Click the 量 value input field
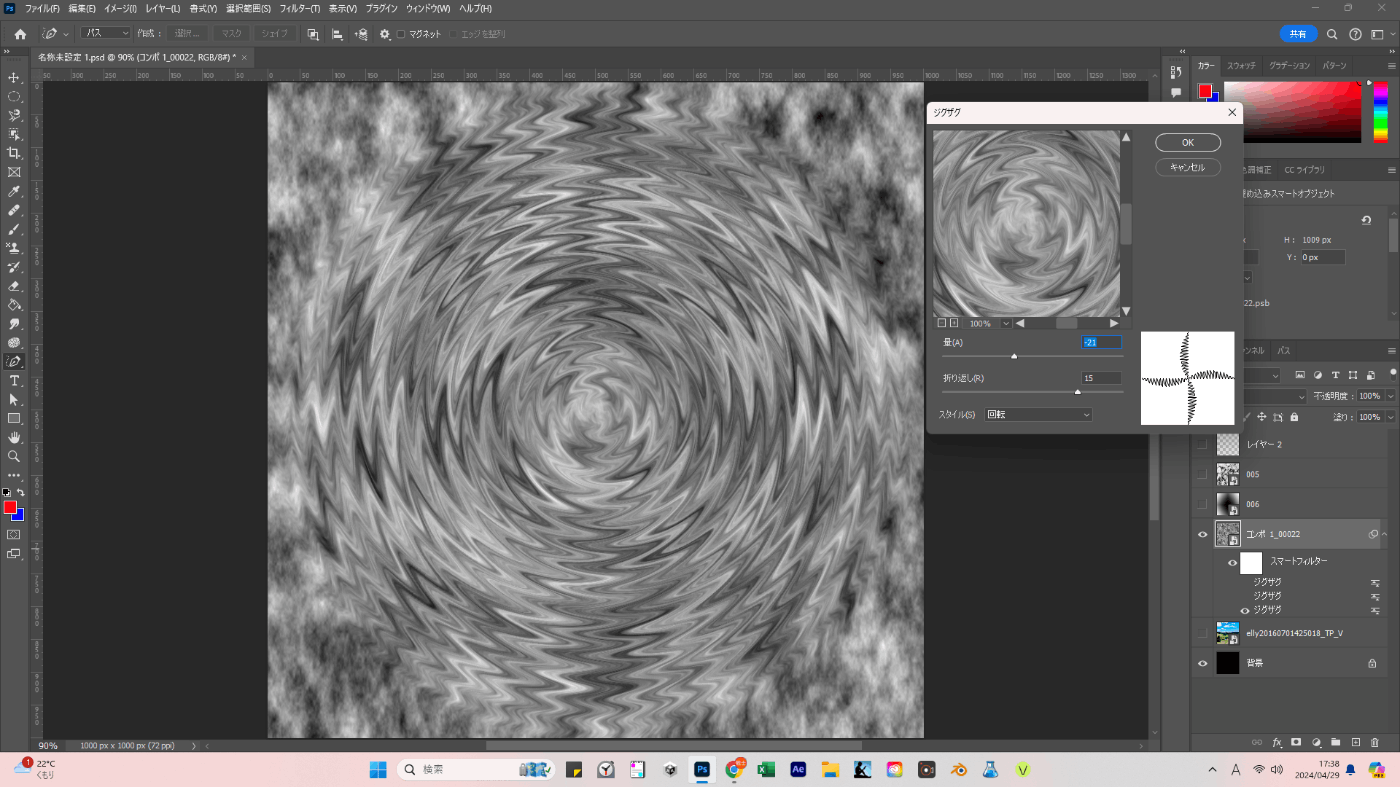 click(x=1101, y=343)
